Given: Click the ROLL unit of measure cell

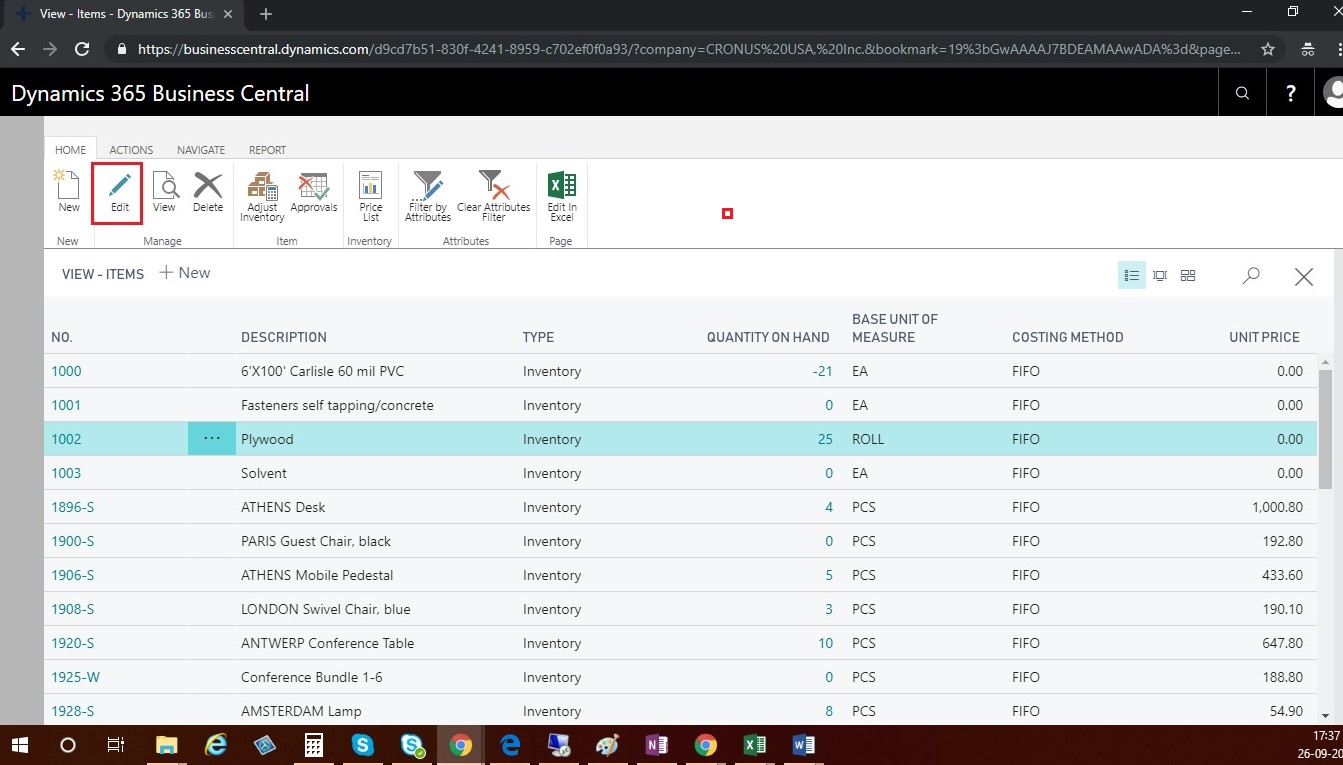Looking at the screenshot, I should pyautogui.click(x=868, y=439).
